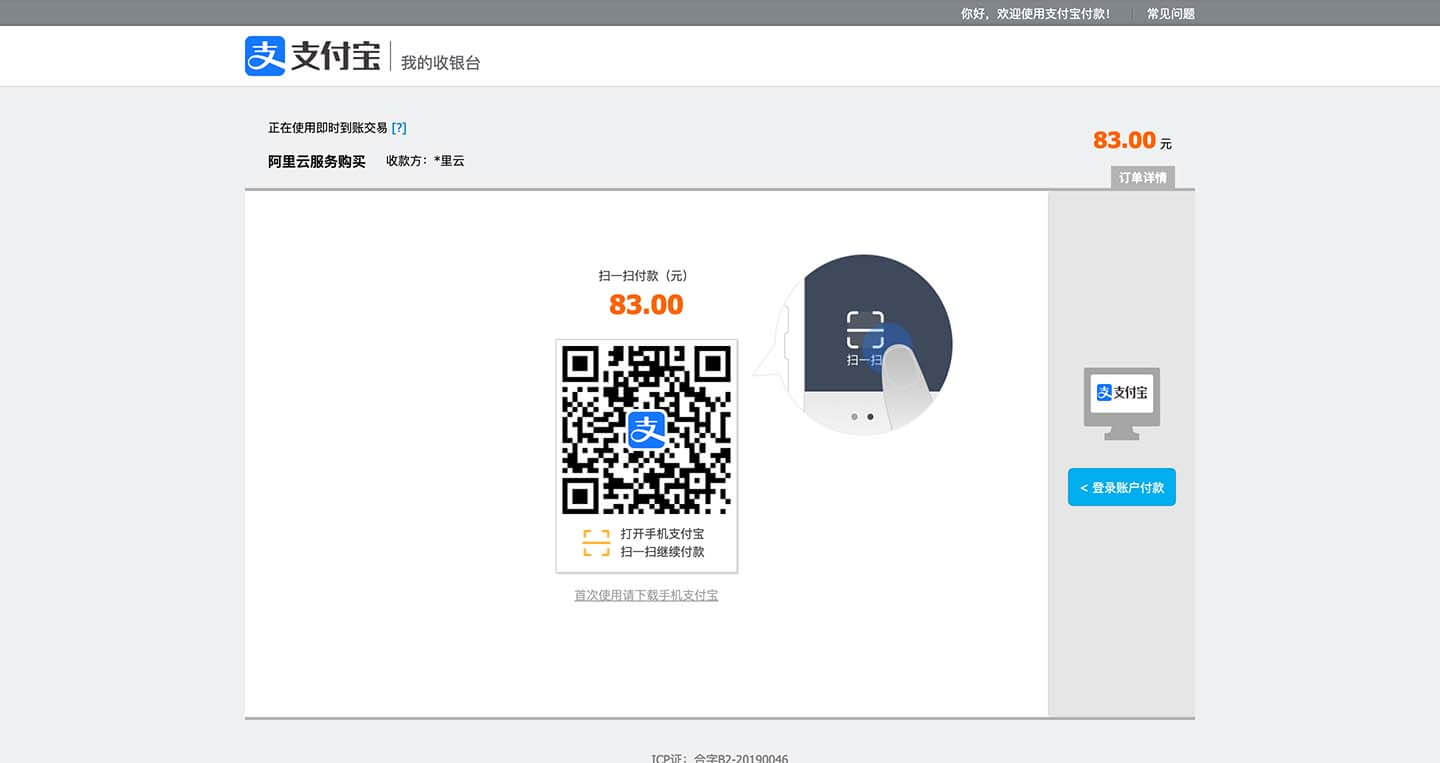The width and height of the screenshot is (1440, 763).
Task: Click 83.00 元 total at top right
Action: coord(1132,140)
